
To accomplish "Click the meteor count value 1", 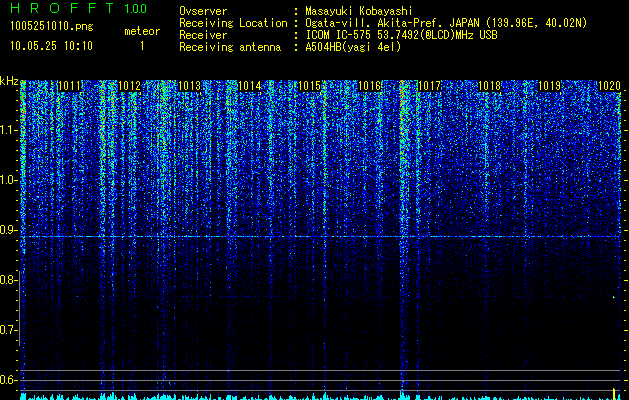I will 142,46.
